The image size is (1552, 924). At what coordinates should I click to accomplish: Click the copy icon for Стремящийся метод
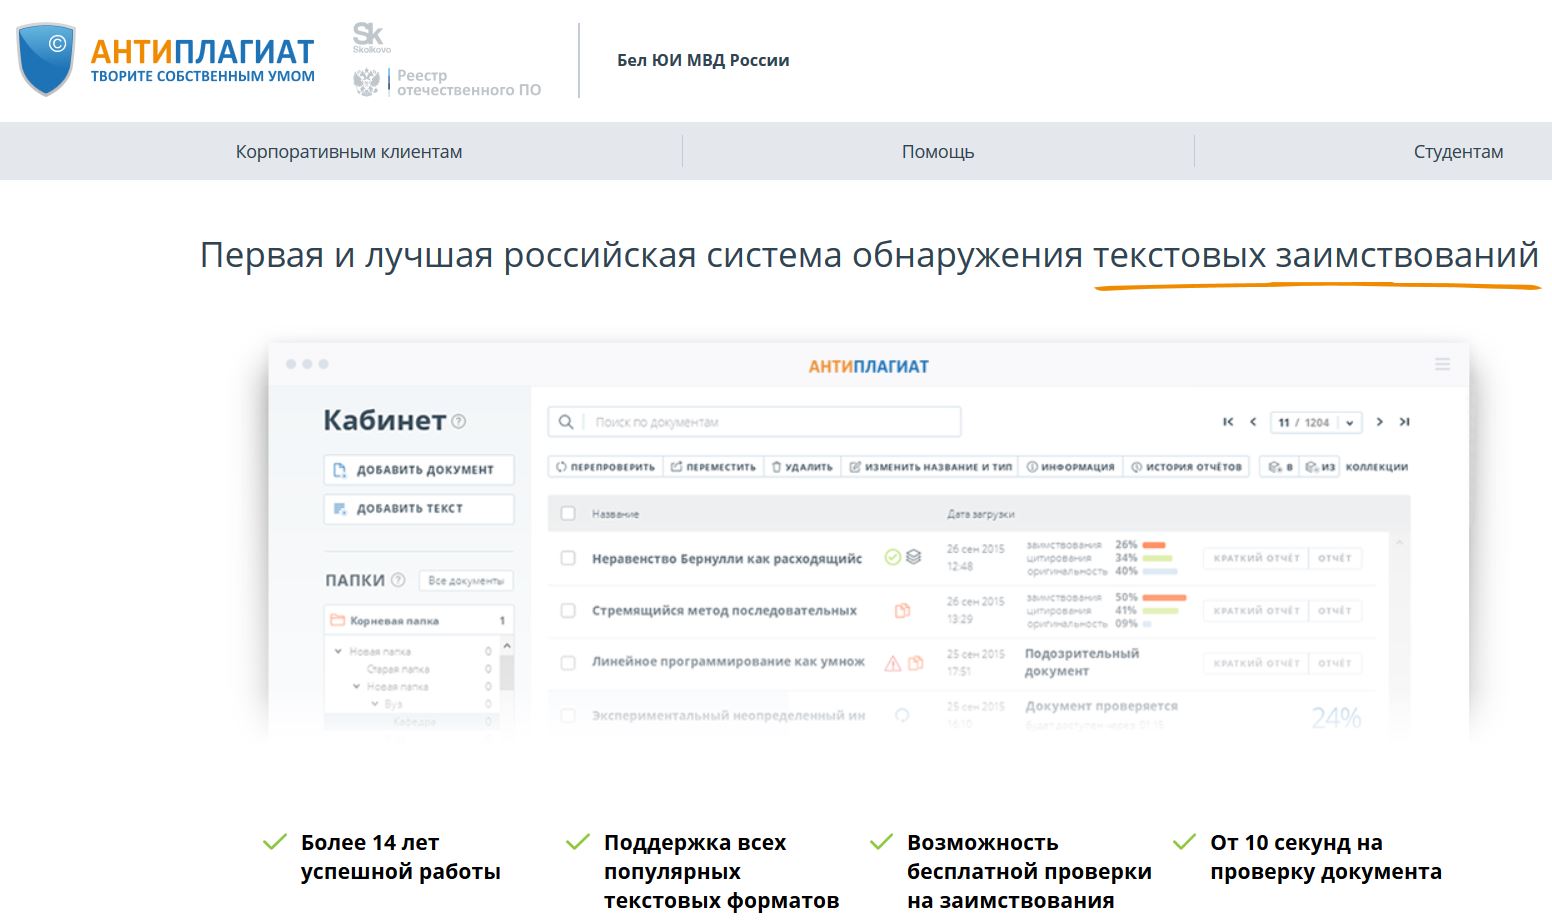[902, 610]
